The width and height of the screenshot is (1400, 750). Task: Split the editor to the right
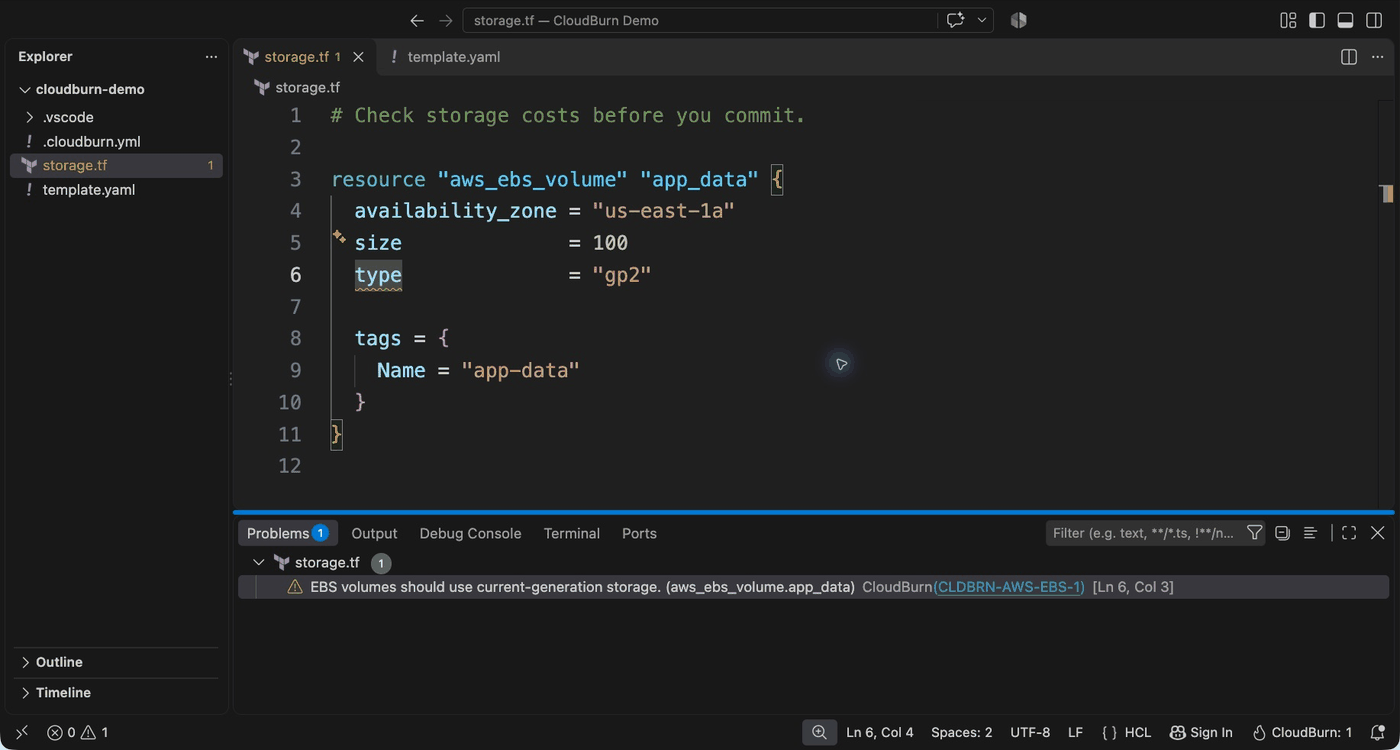coord(1349,57)
